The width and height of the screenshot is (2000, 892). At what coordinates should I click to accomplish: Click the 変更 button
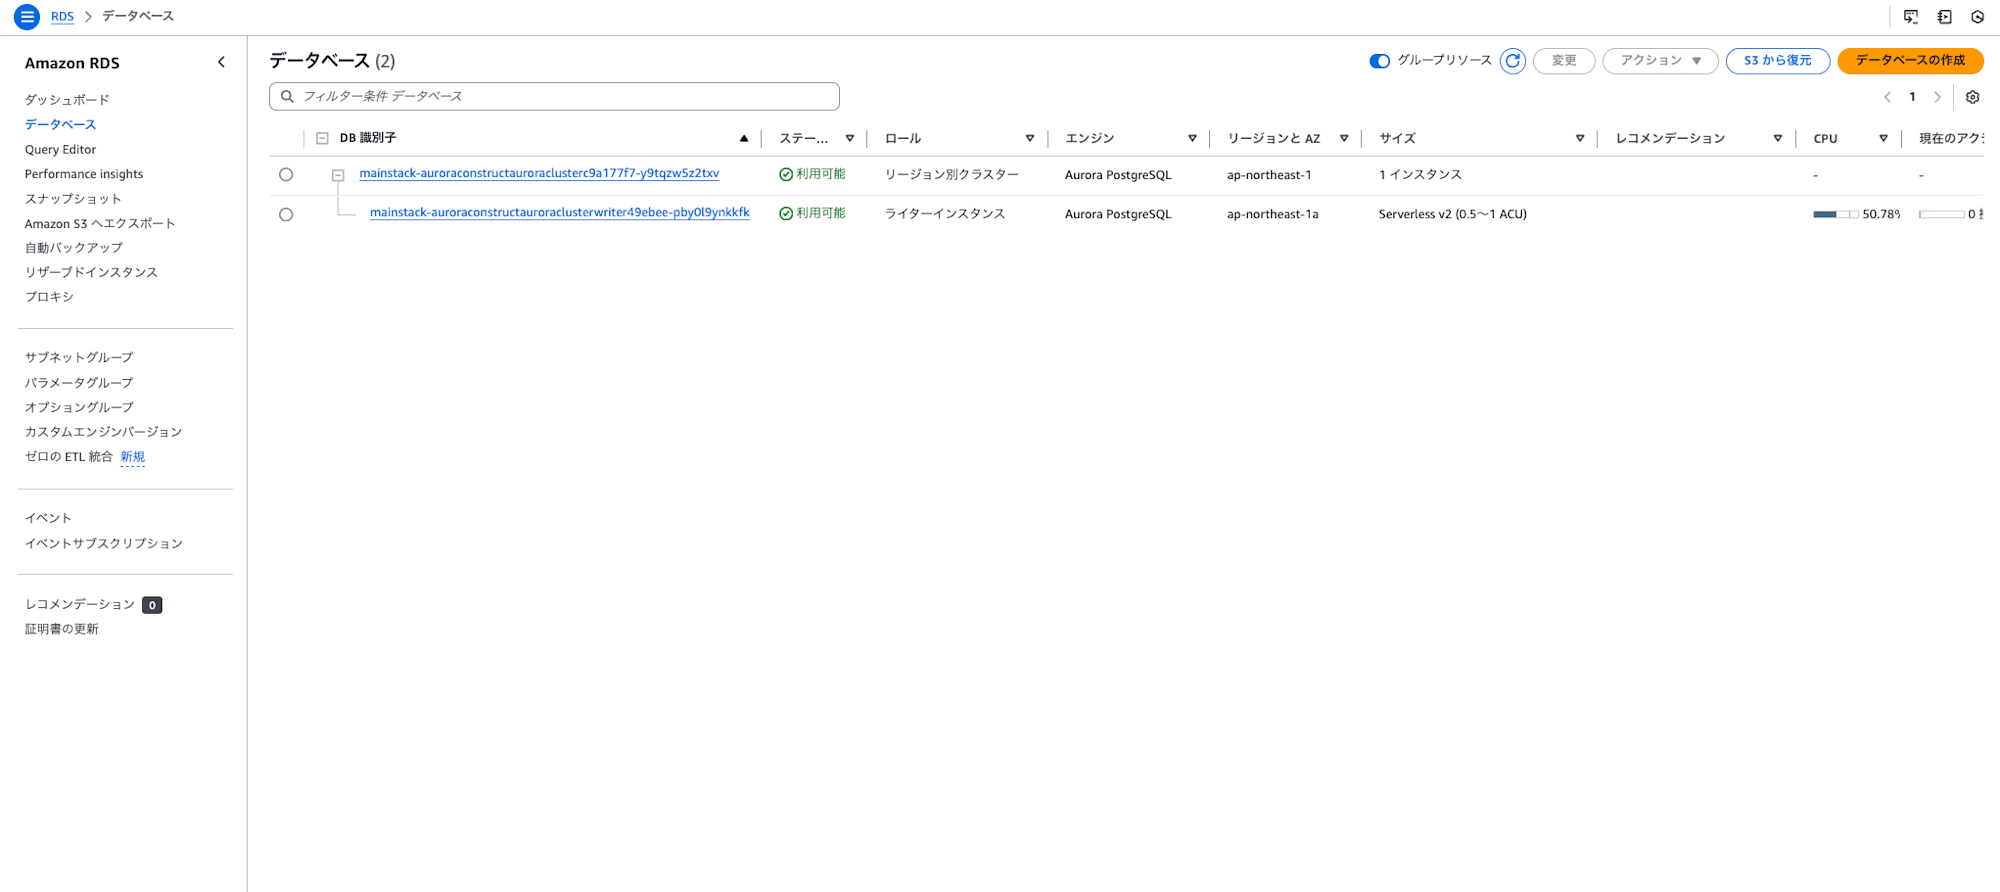pyautogui.click(x=1563, y=61)
